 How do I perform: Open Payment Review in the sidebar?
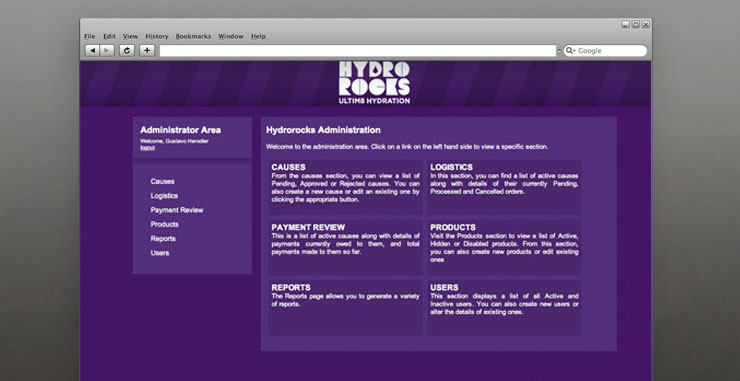coord(177,210)
